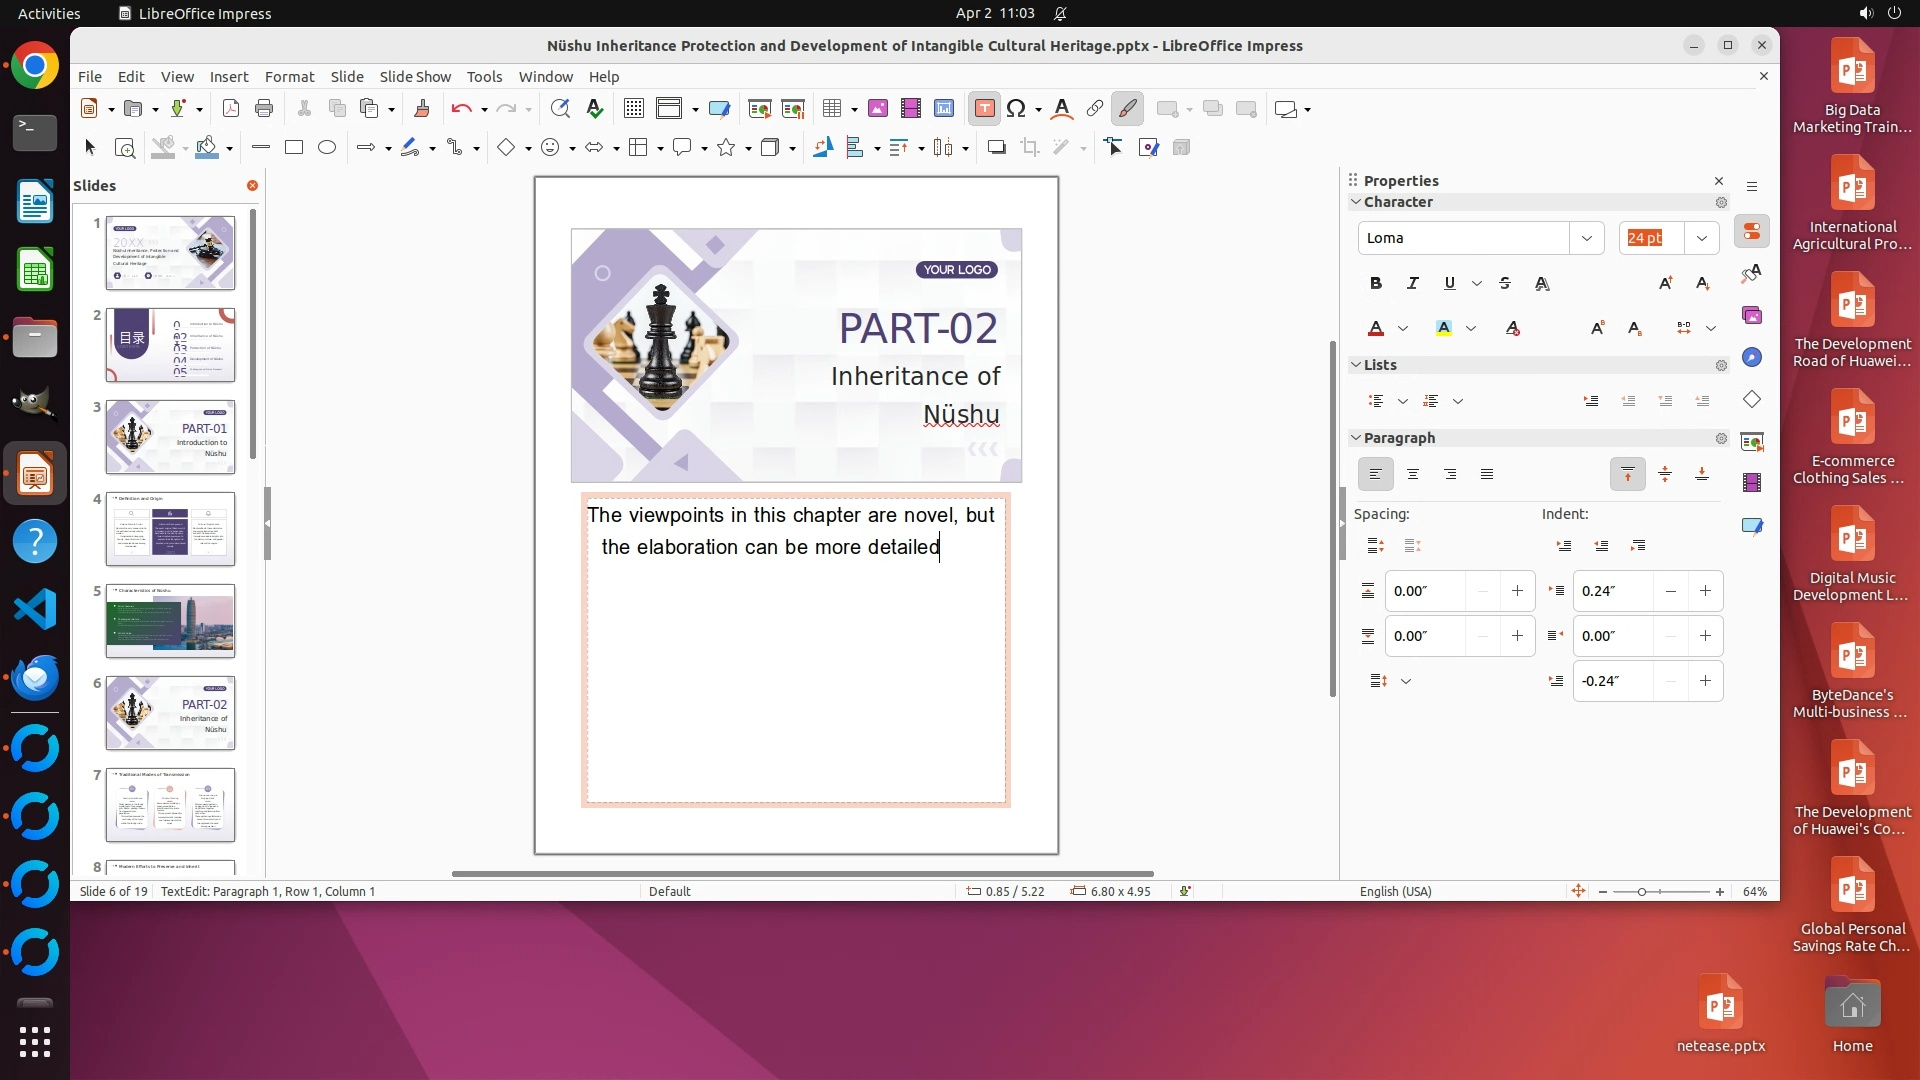1920x1080 pixels.
Task: Adjust the zoom slider in status bar
Action: [1642, 892]
